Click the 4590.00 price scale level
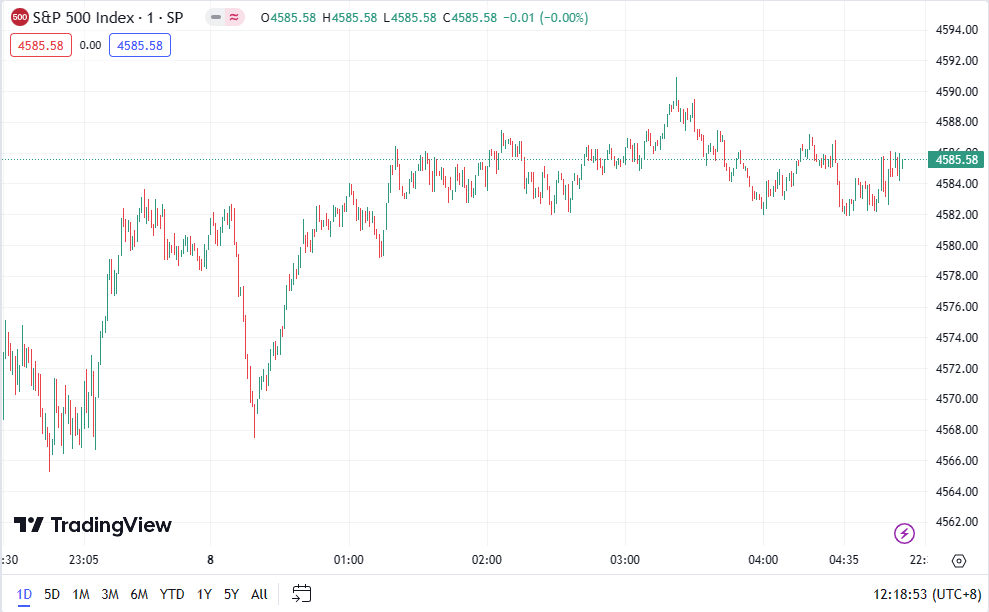Screen dimensions: 989x612 [x=956, y=91]
